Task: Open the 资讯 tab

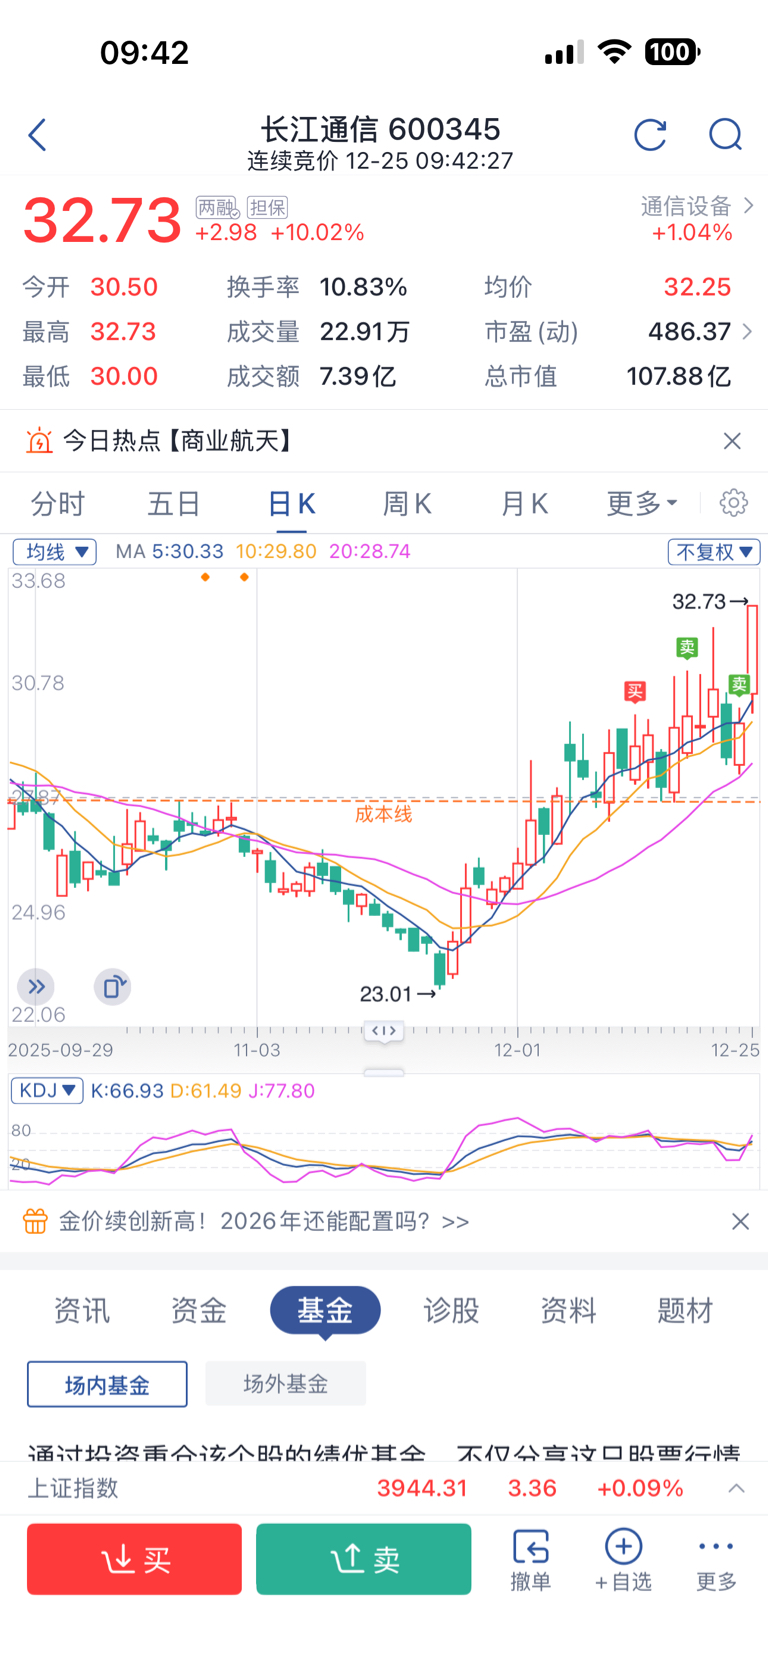Action: [82, 1310]
